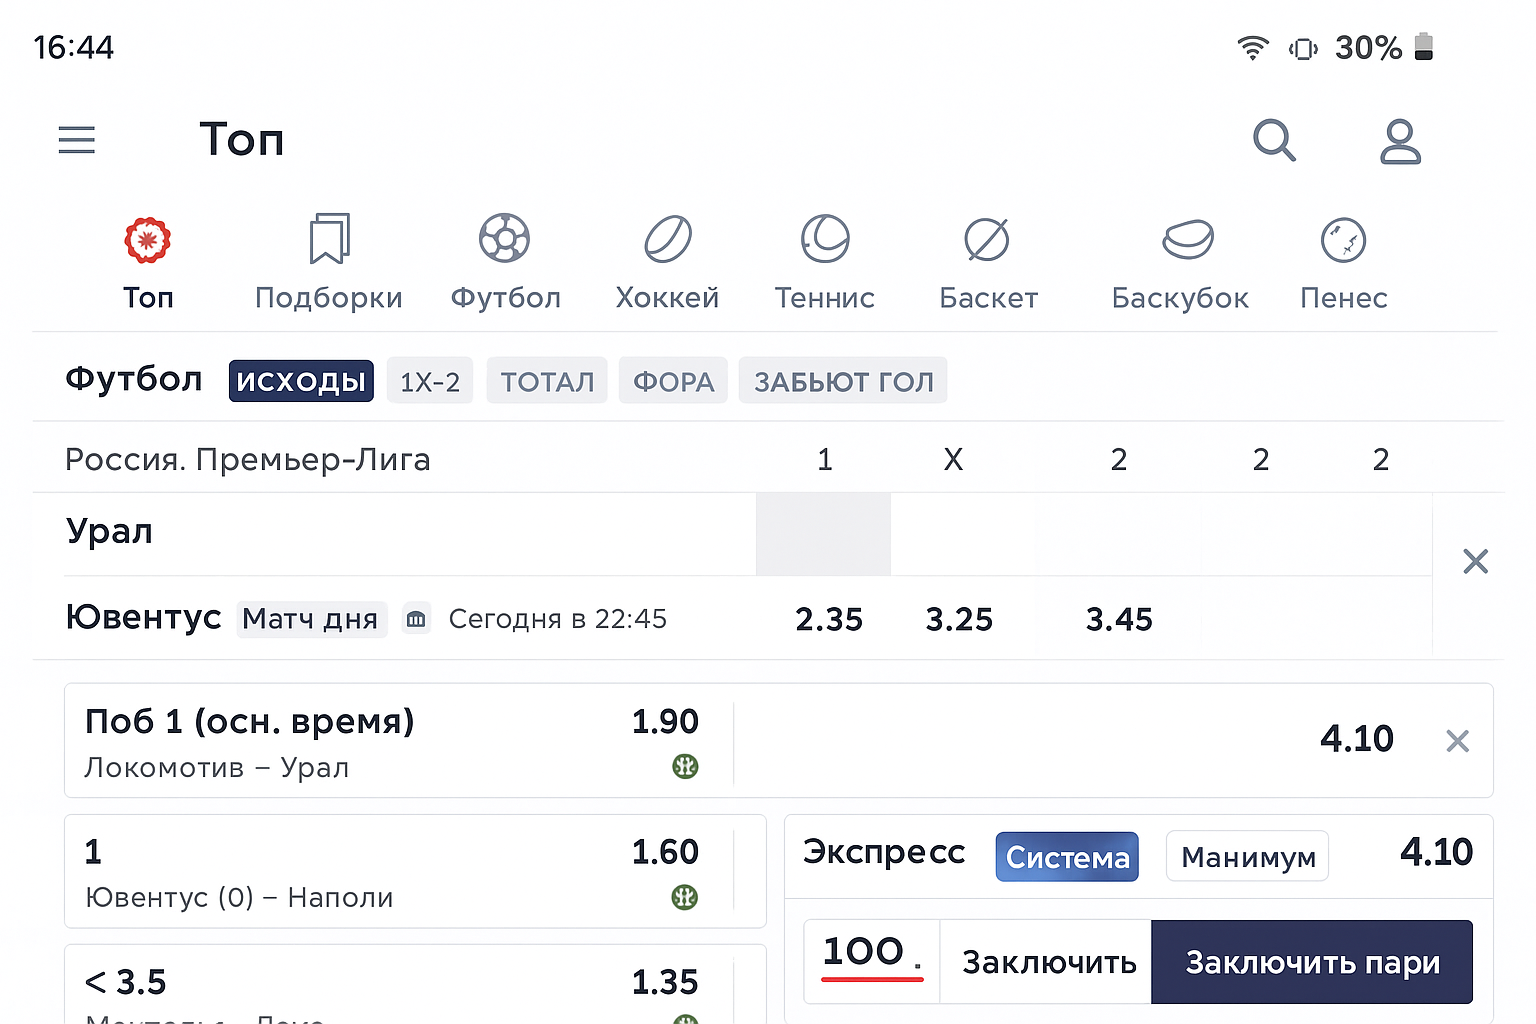Open the user profile icon
This screenshot has width=1536, height=1024.
pyautogui.click(x=1400, y=141)
